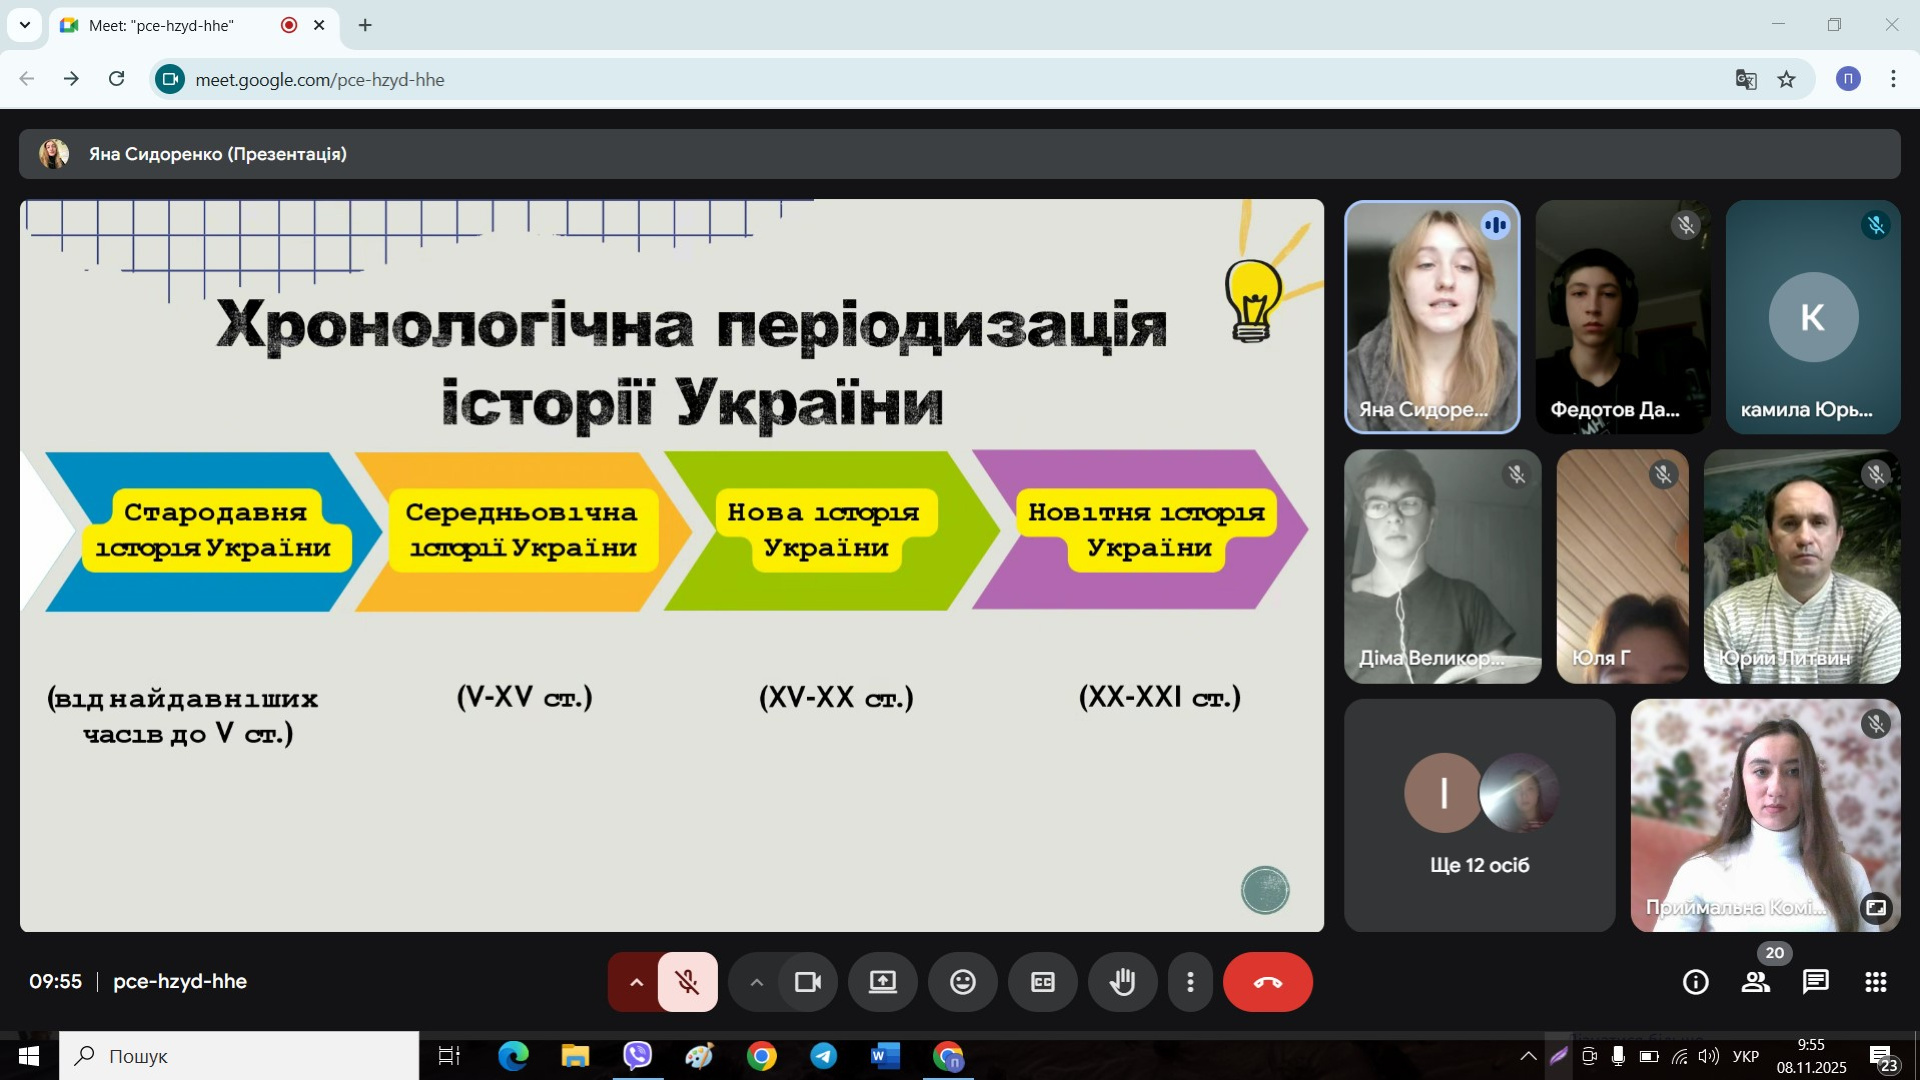Raise hand in the meeting
Viewport: 1920px width, 1080px height.
(1122, 982)
